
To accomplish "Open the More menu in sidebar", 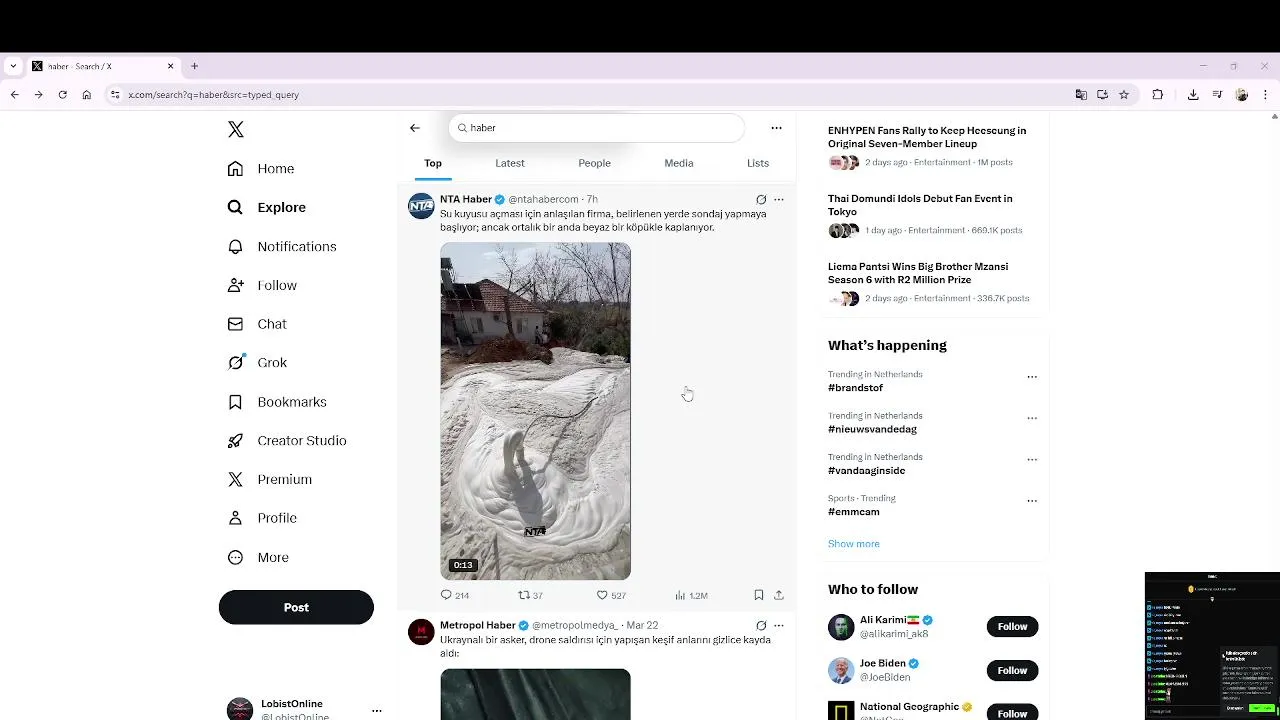I will coord(258,557).
